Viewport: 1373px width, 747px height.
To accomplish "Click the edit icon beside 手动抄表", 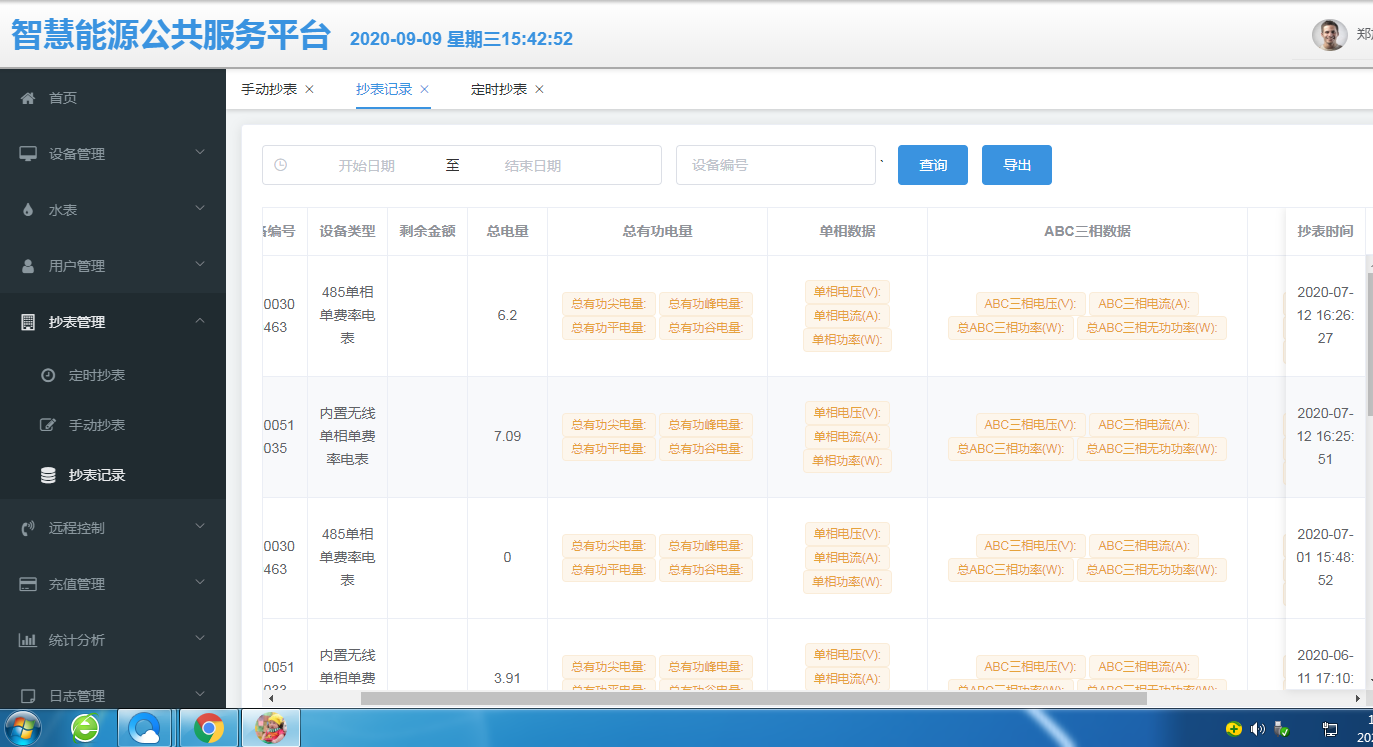I will pos(48,425).
